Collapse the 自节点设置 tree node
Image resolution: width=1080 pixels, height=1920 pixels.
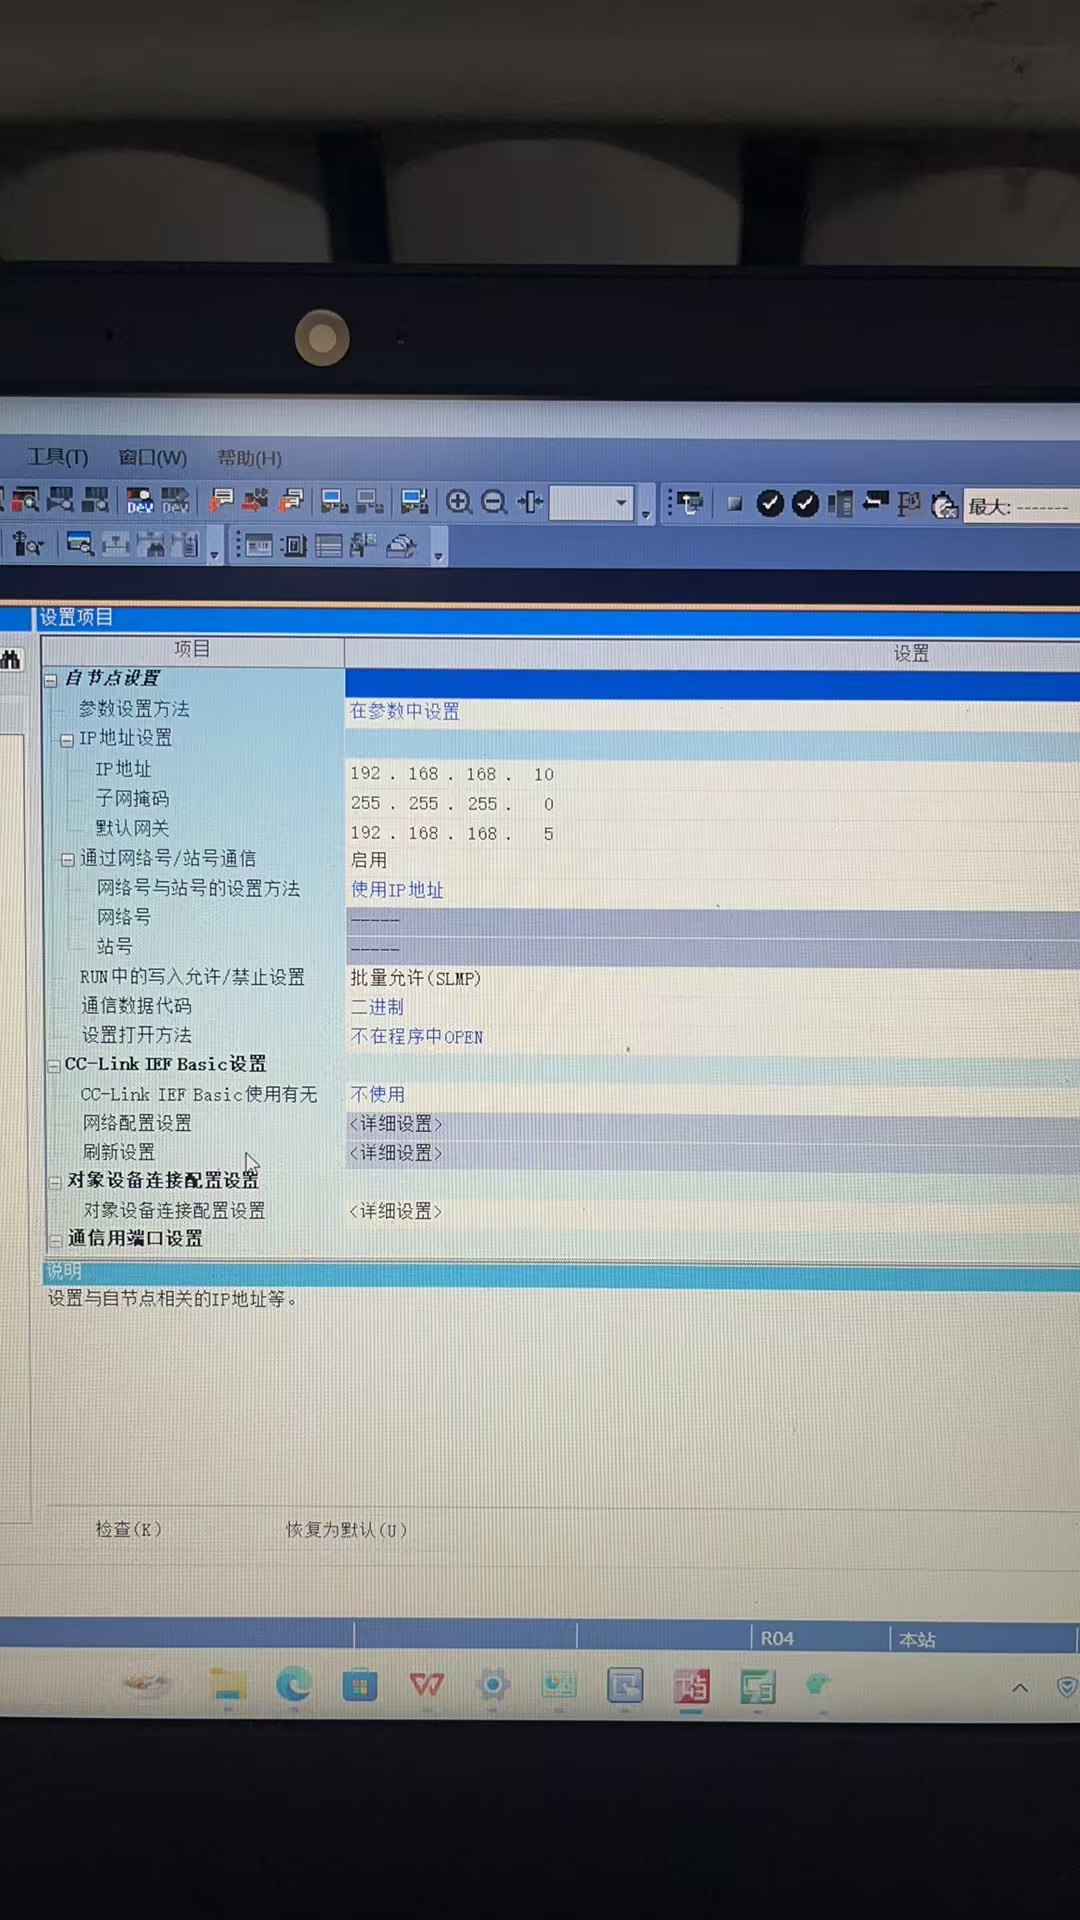click(51, 680)
